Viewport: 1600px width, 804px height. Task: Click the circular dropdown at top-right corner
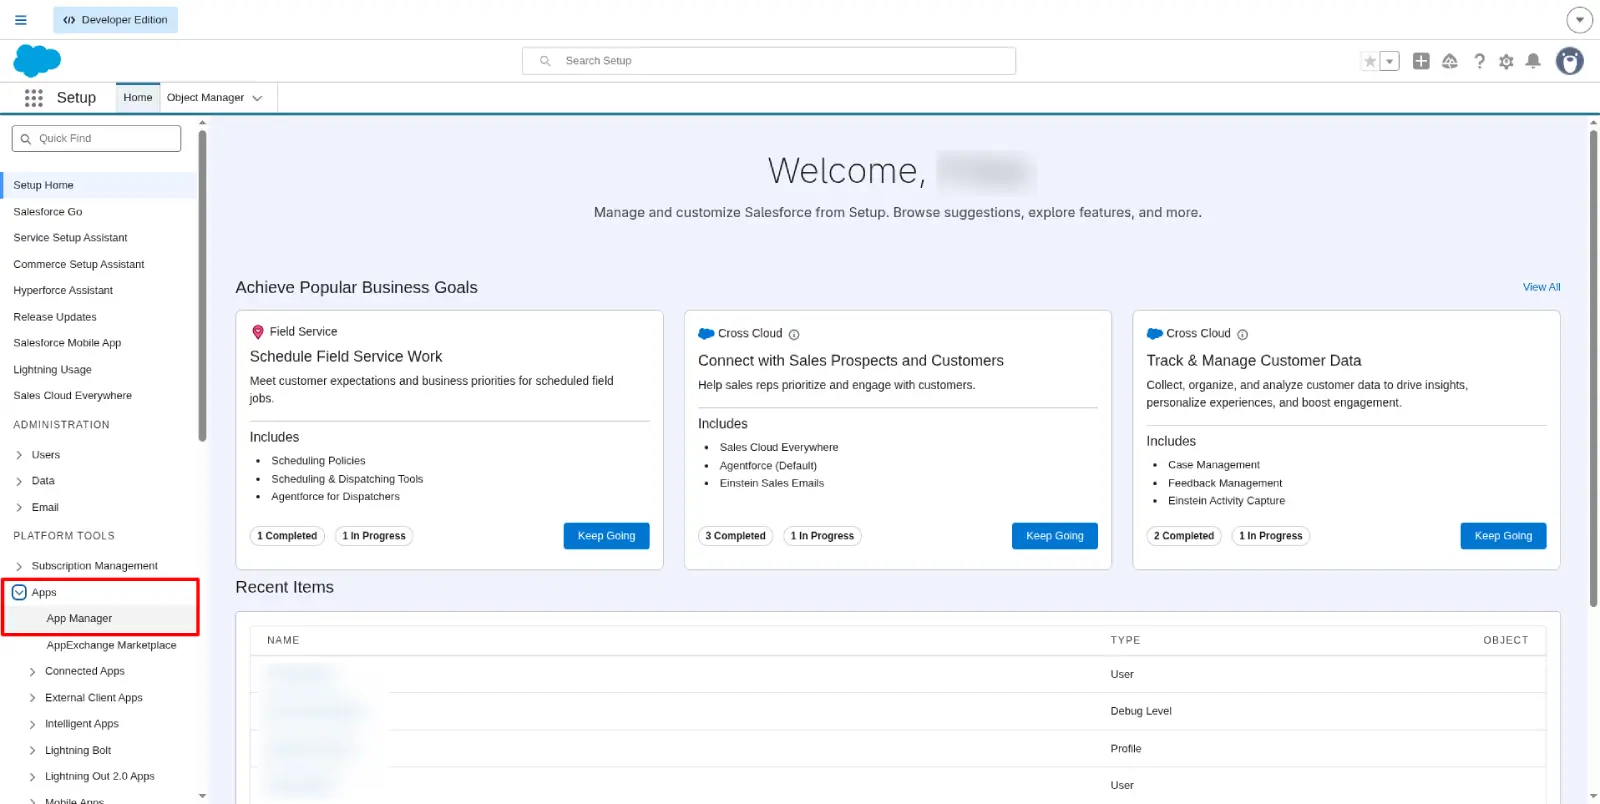[1579, 20]
